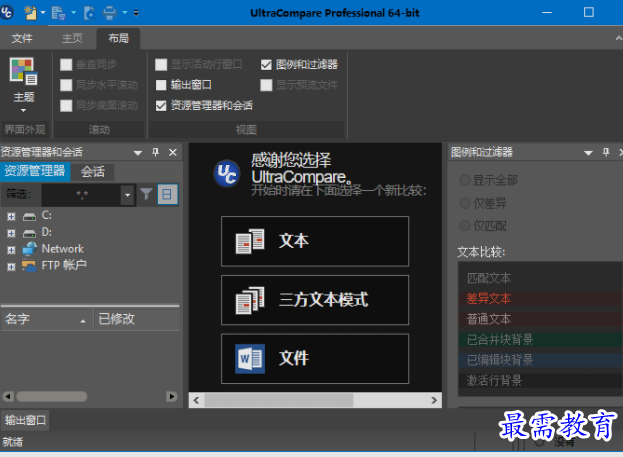Open the 资源管理器和会话 panel menu arrow
Viewport: 623px width, 457px height.
tap(138, 153)
